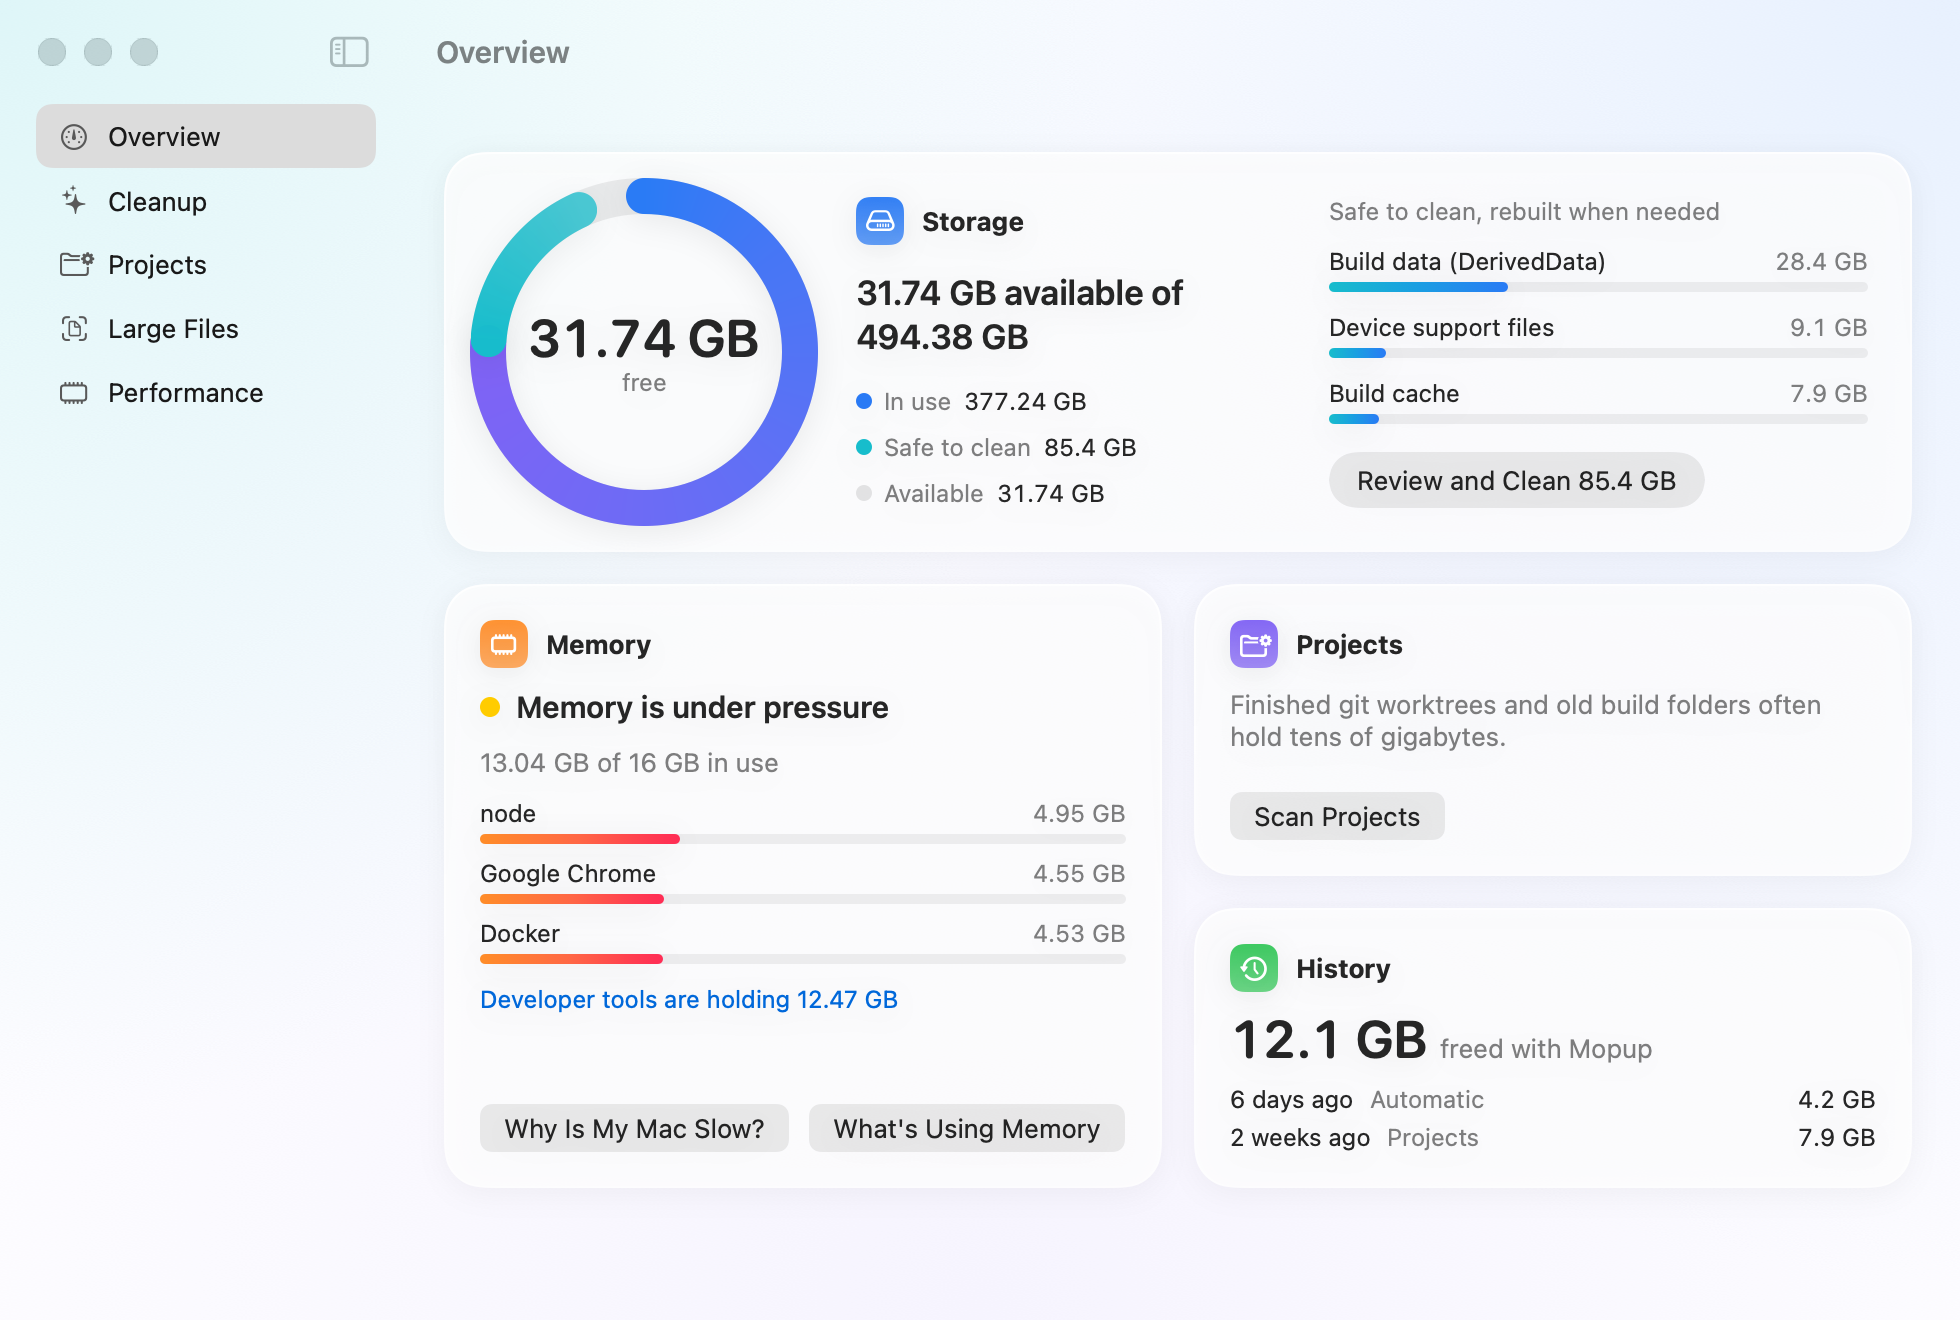Click the Google Chrome memory usage bar
Screen dimensions: 1960x1320
coord(803,899)
